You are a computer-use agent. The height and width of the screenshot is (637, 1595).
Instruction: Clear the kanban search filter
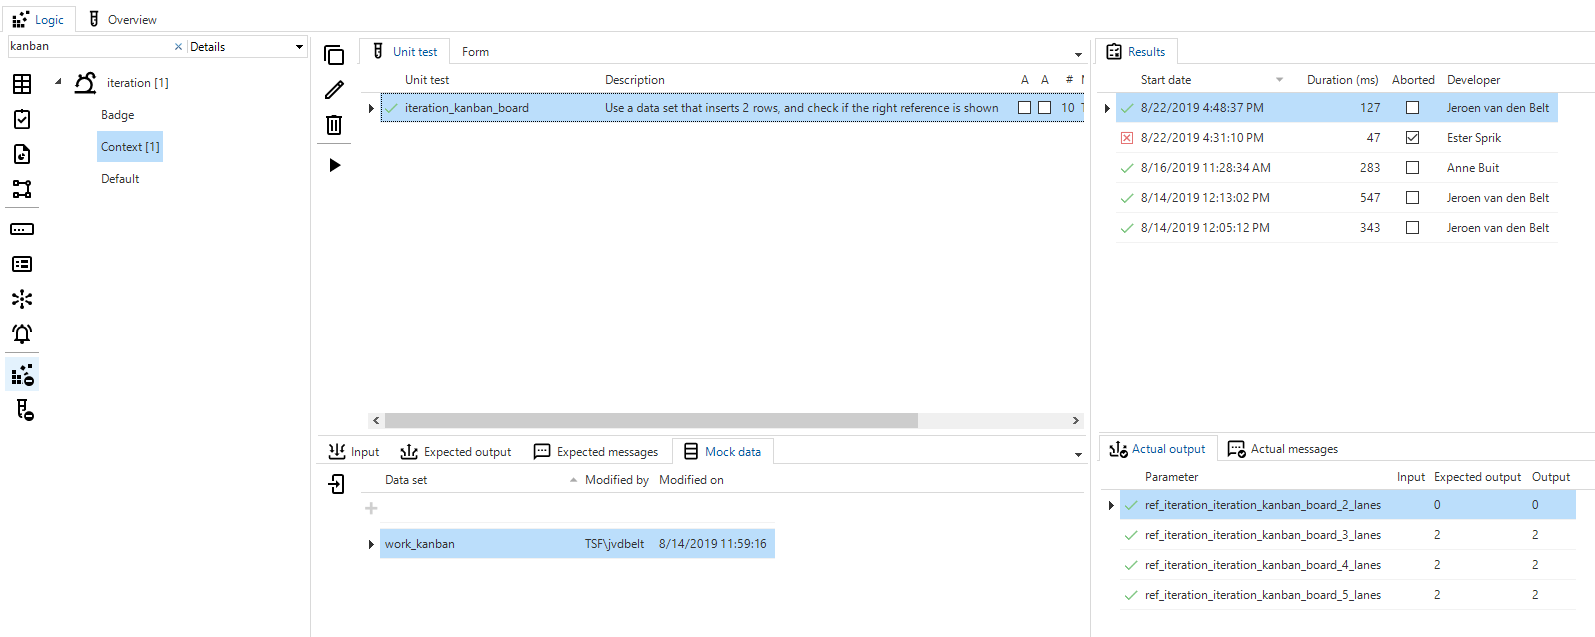[178, 47]
